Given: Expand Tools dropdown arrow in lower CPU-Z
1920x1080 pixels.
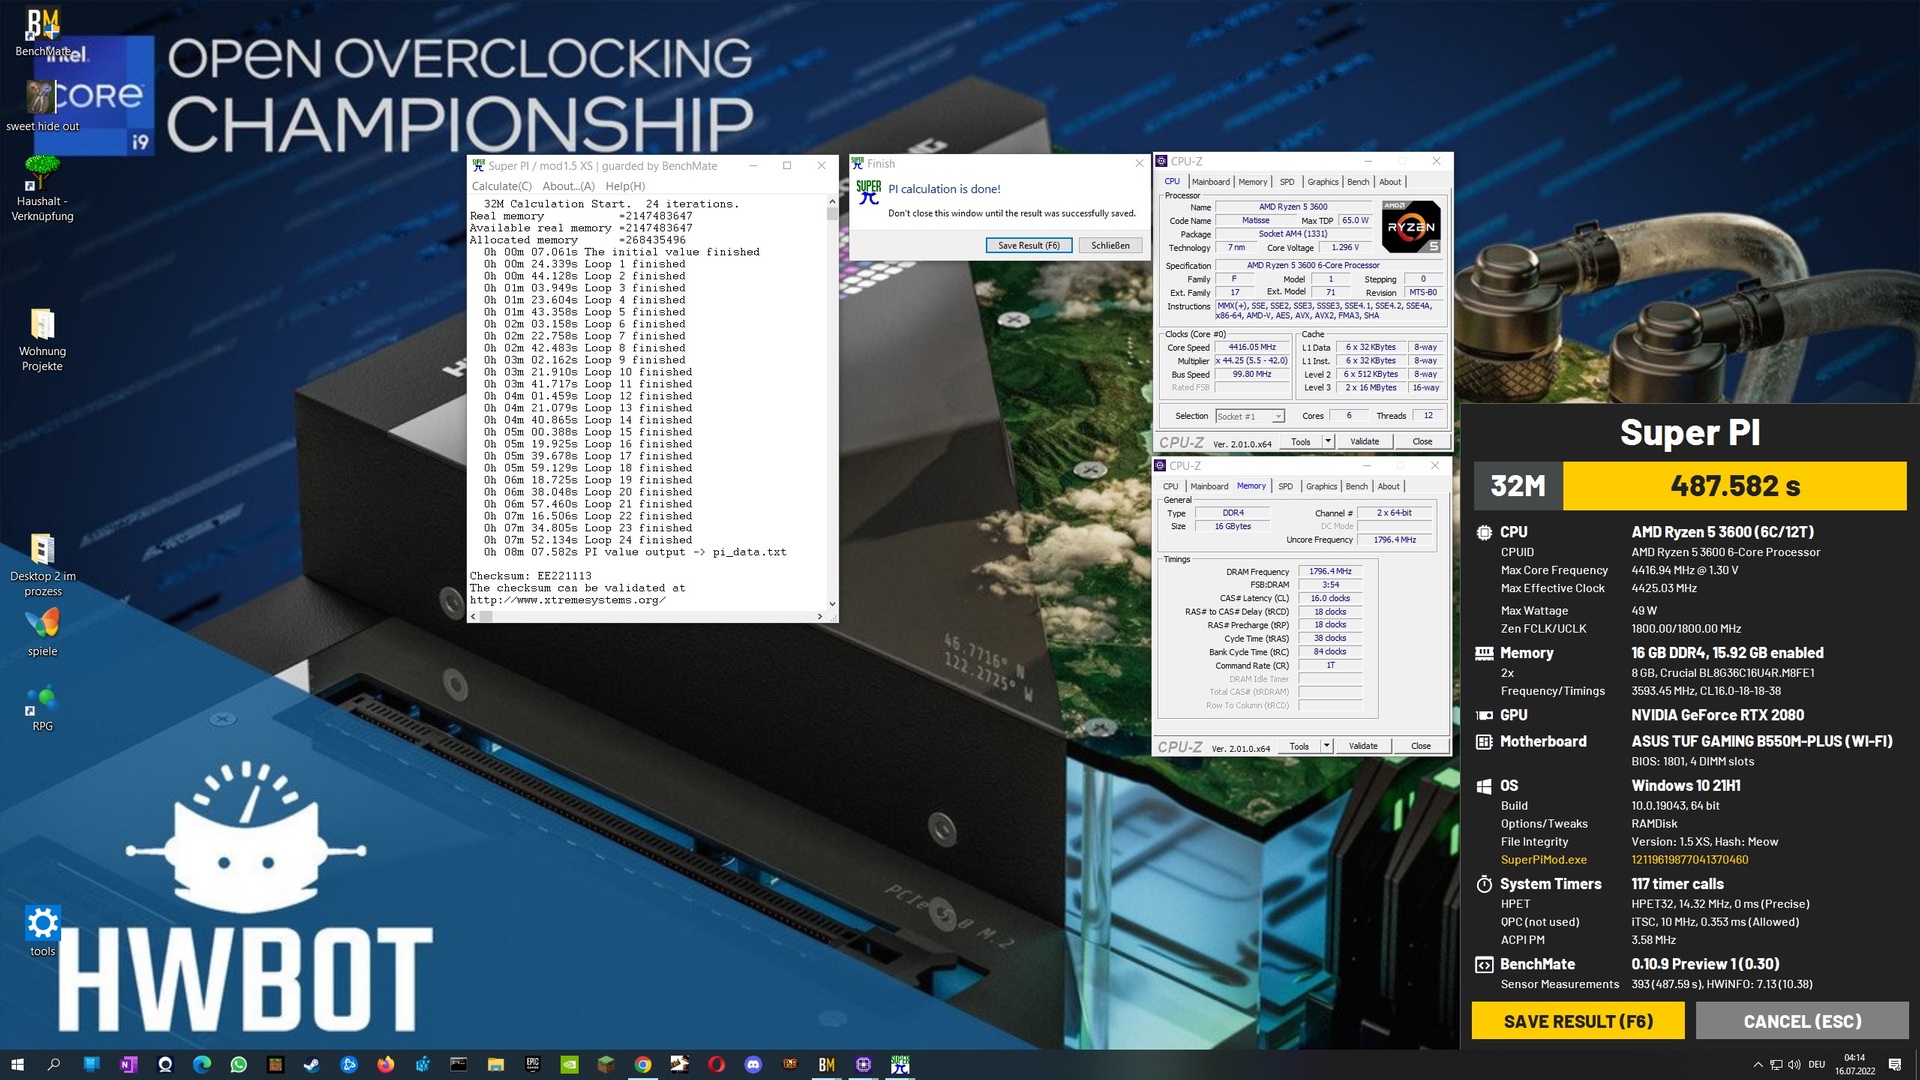Looking at the screenshot, I should 1326,746.
